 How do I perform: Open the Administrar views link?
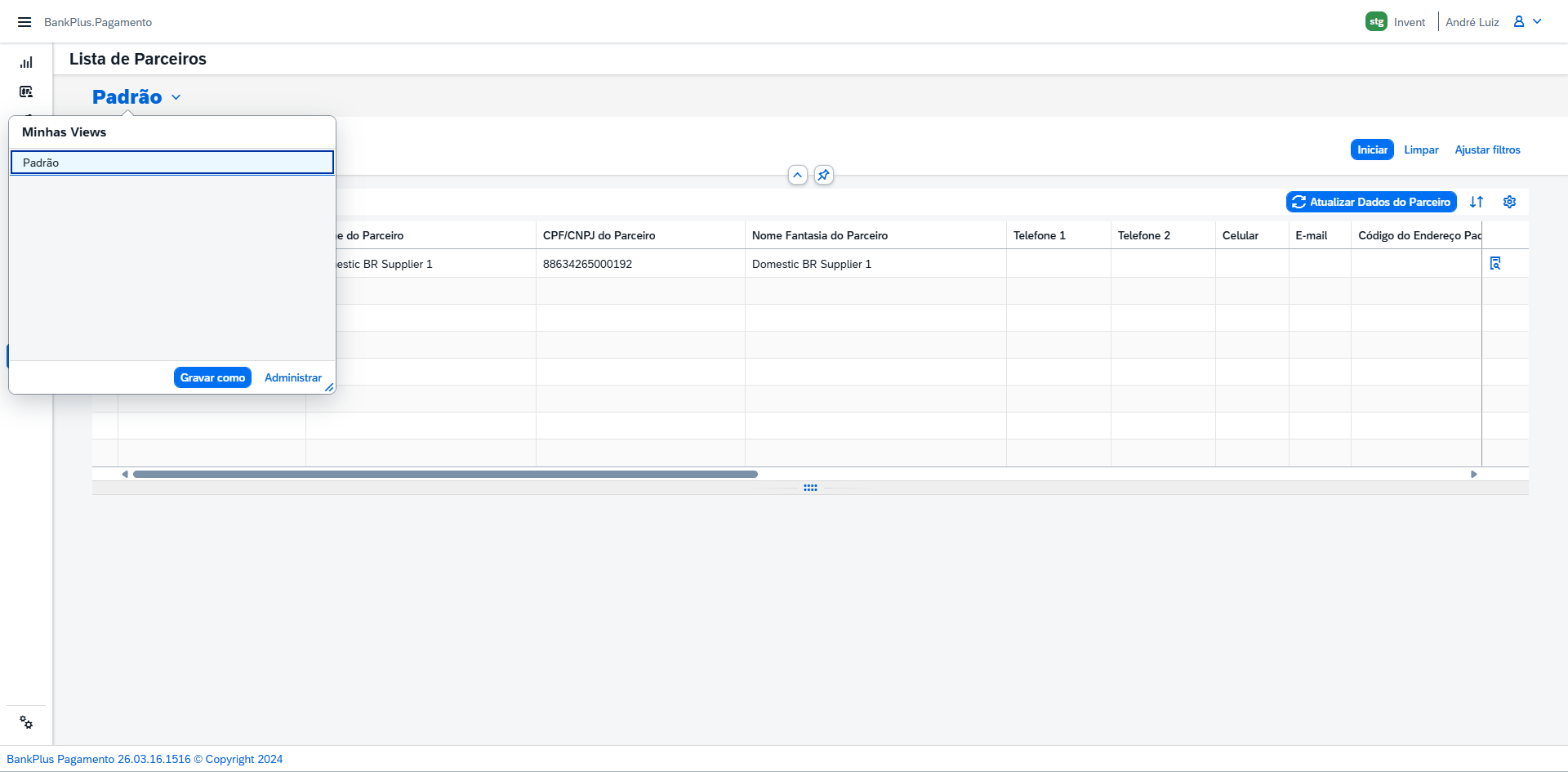pos(293,378)
